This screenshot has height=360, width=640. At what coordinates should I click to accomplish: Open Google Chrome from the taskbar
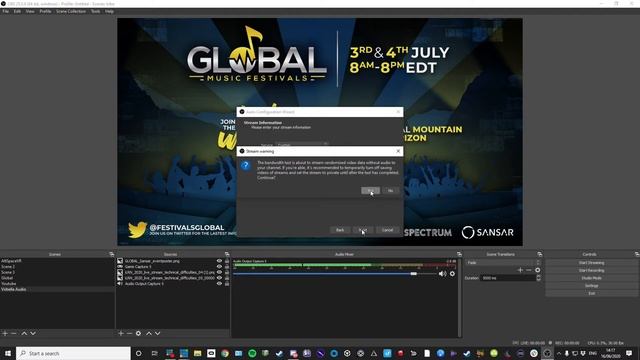225,353
